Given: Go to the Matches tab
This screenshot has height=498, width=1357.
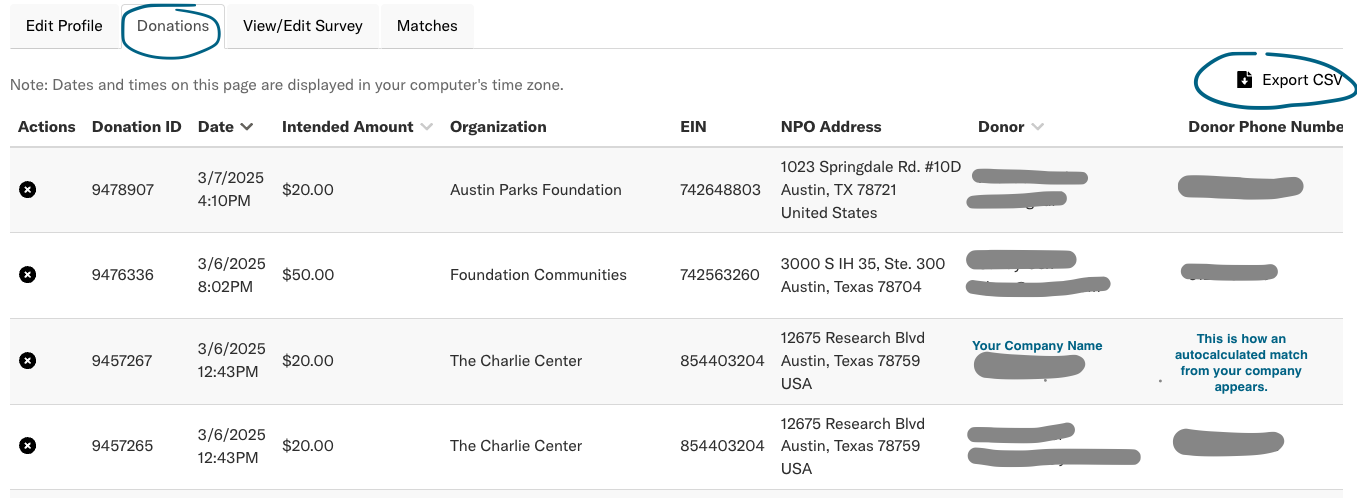Looking at the screenshot, I should 427,26.
